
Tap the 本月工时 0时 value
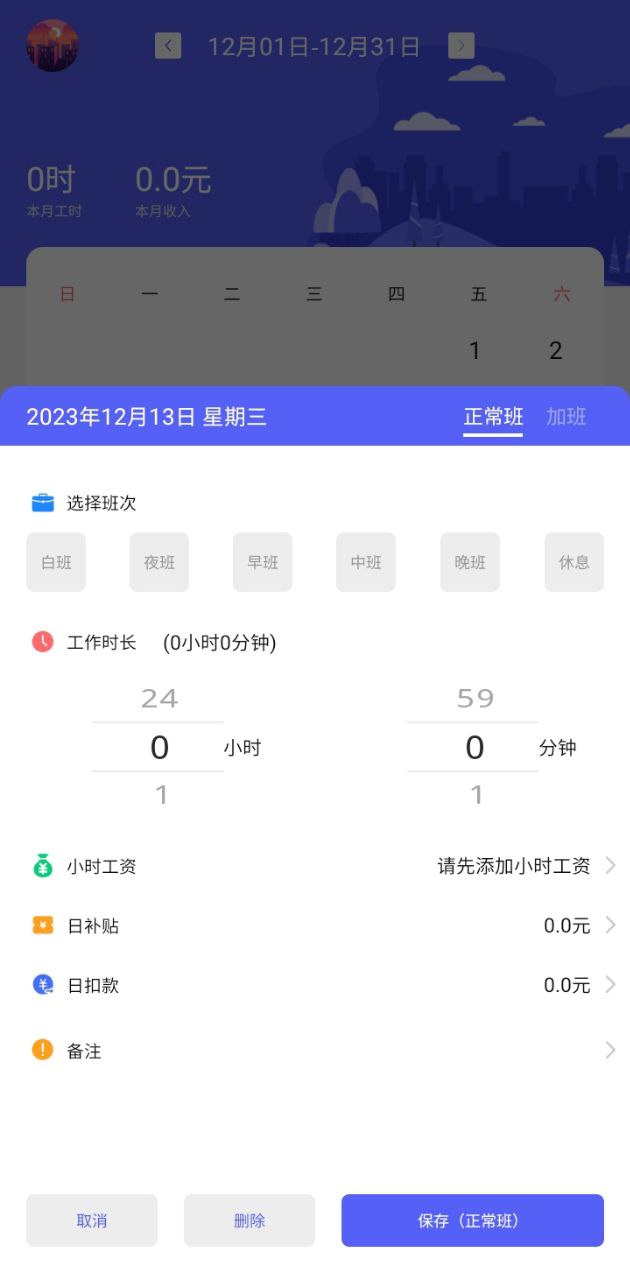point(51,180)
